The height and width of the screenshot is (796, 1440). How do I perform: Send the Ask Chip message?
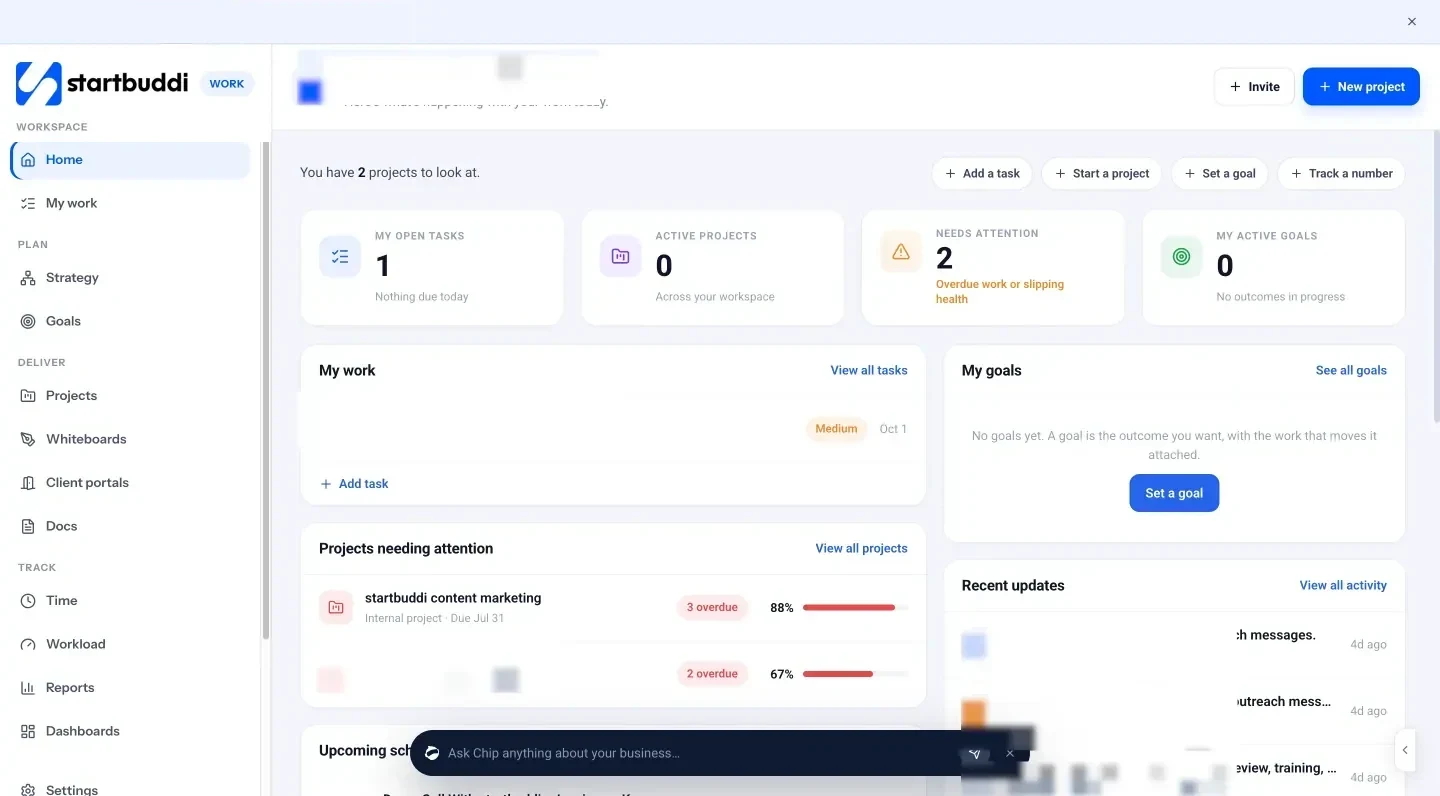(975, 753)
